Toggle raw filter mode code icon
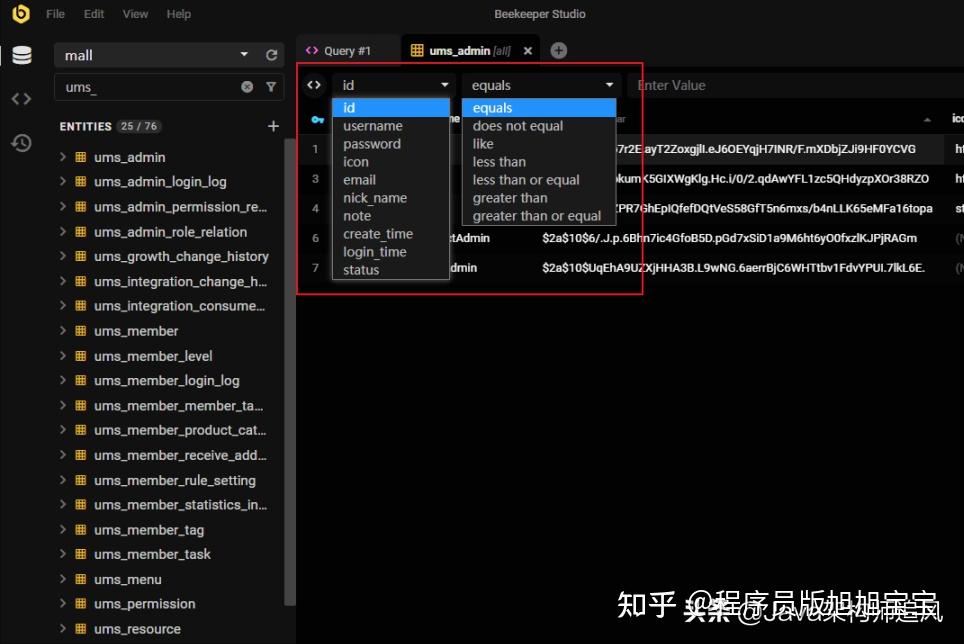 click(x=314, y=85)
